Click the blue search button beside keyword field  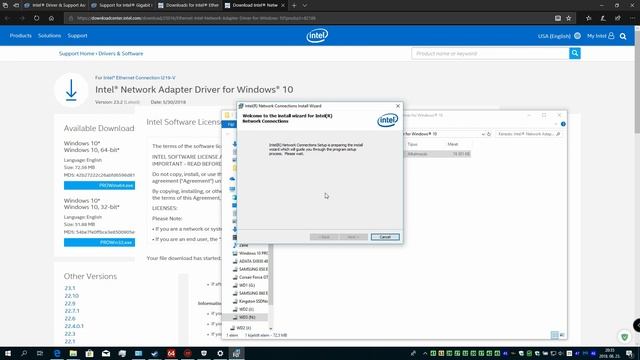(x=575, y=53)
